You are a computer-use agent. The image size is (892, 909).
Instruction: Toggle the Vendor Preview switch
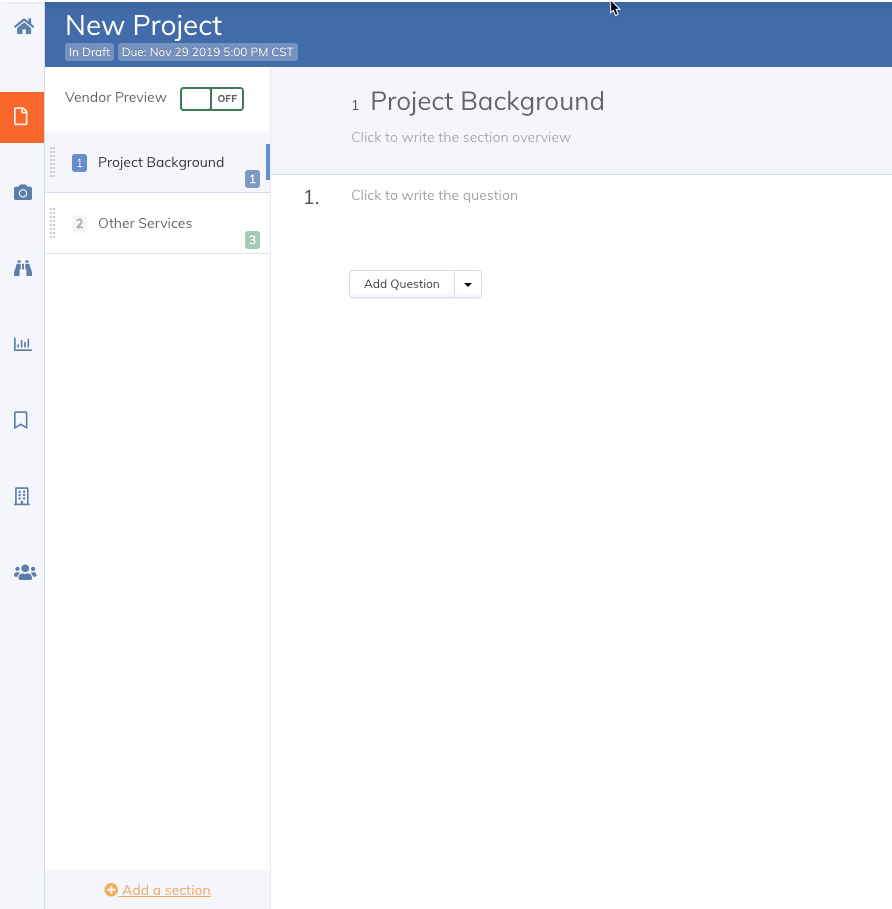coord(212,99)
